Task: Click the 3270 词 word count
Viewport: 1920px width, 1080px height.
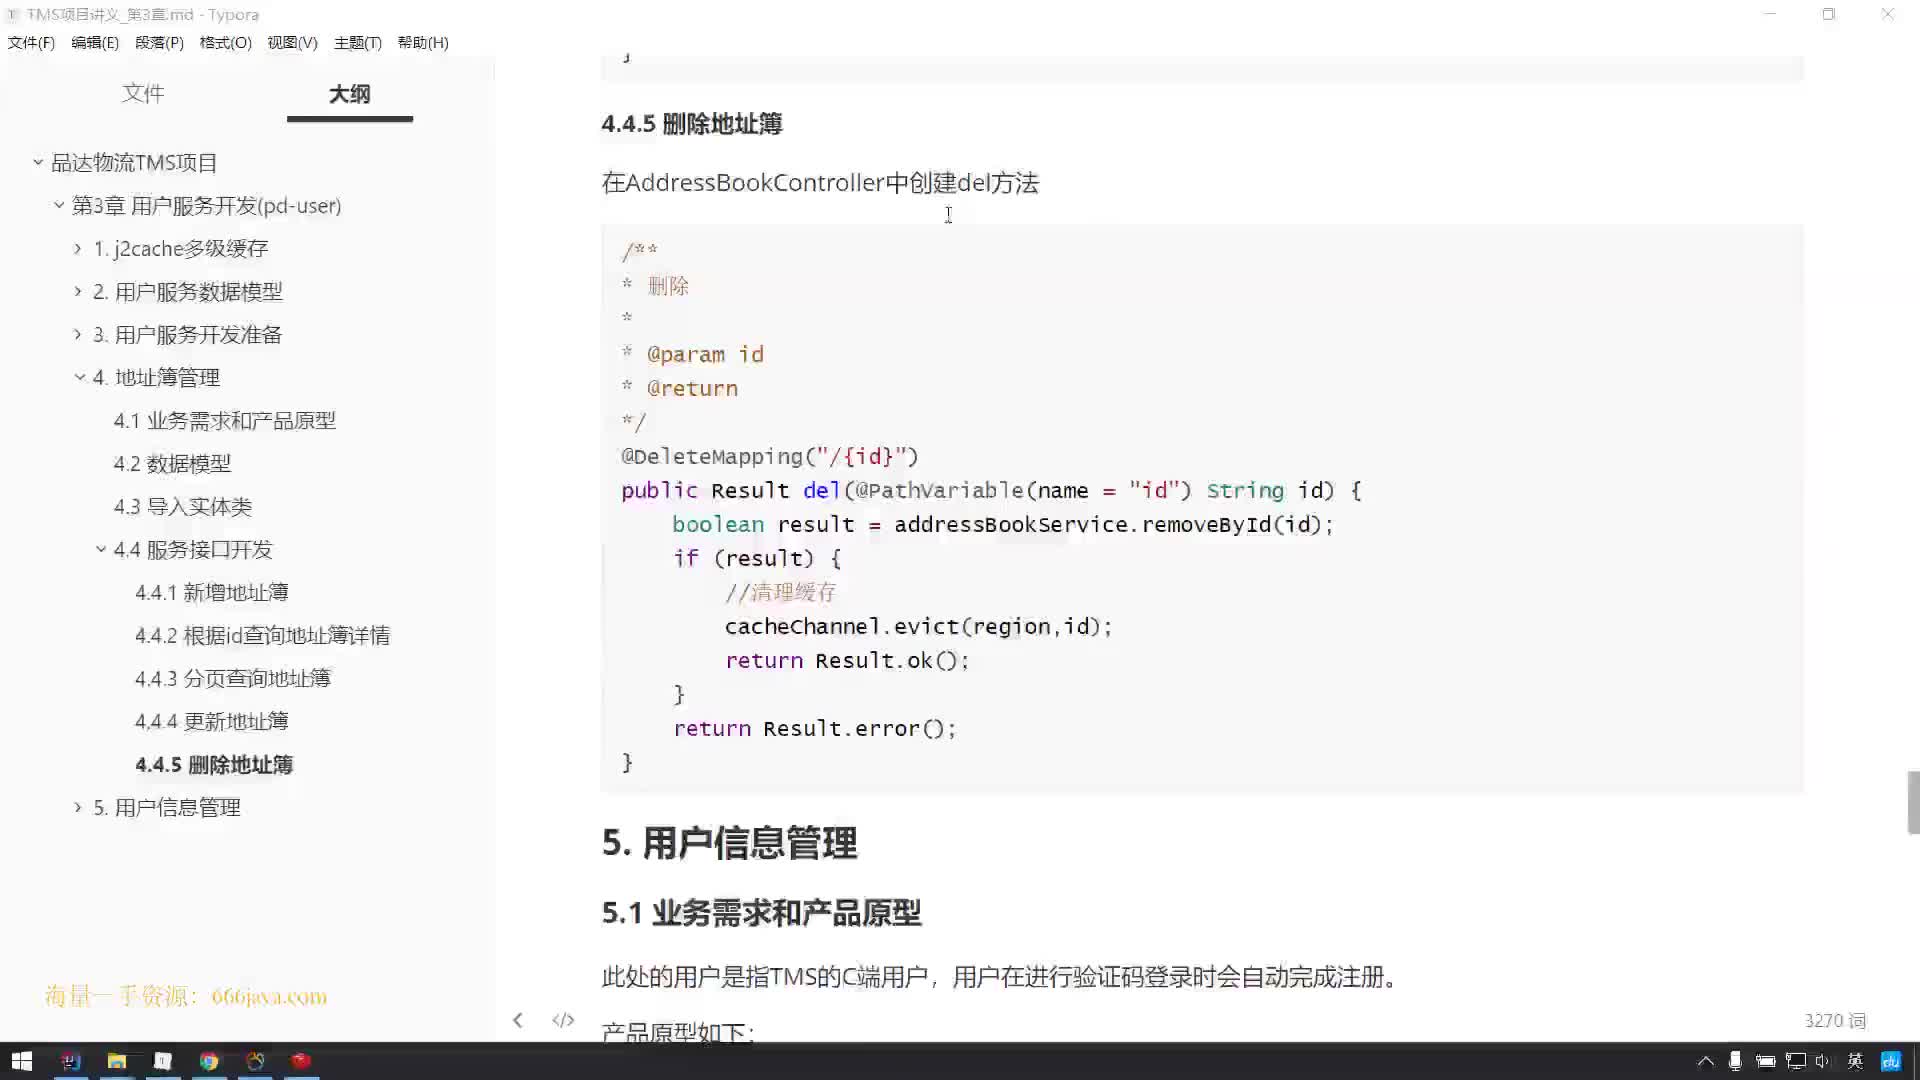Action: click(1835, 1021)
